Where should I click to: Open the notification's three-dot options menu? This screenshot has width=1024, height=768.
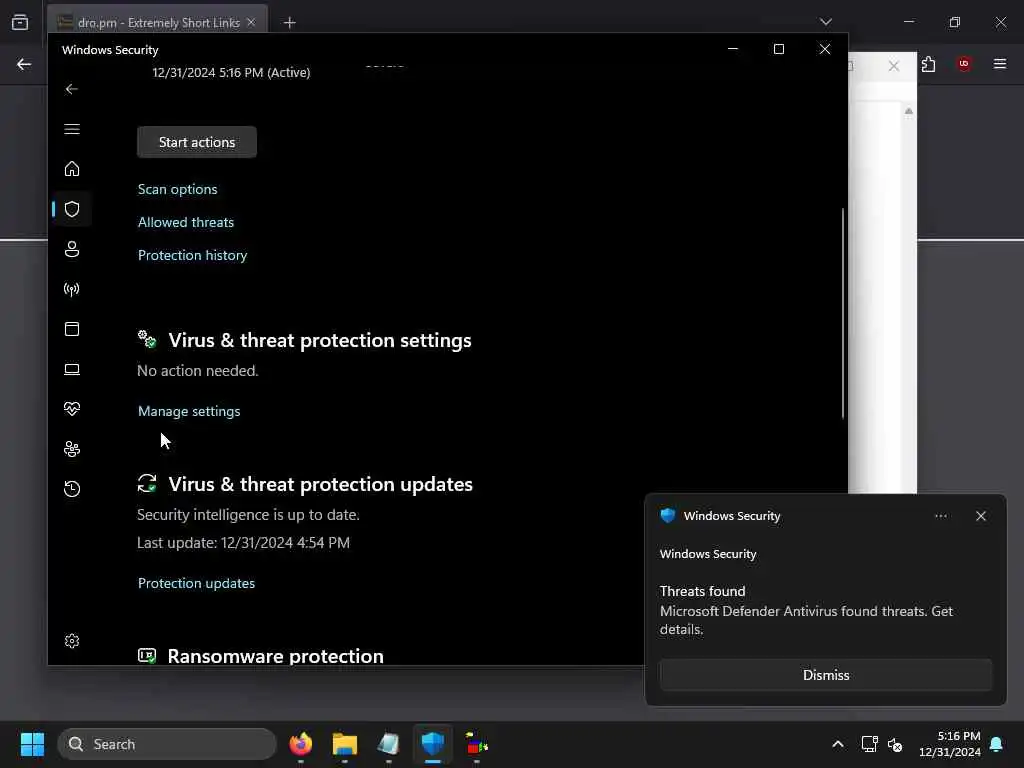point(940,516)
